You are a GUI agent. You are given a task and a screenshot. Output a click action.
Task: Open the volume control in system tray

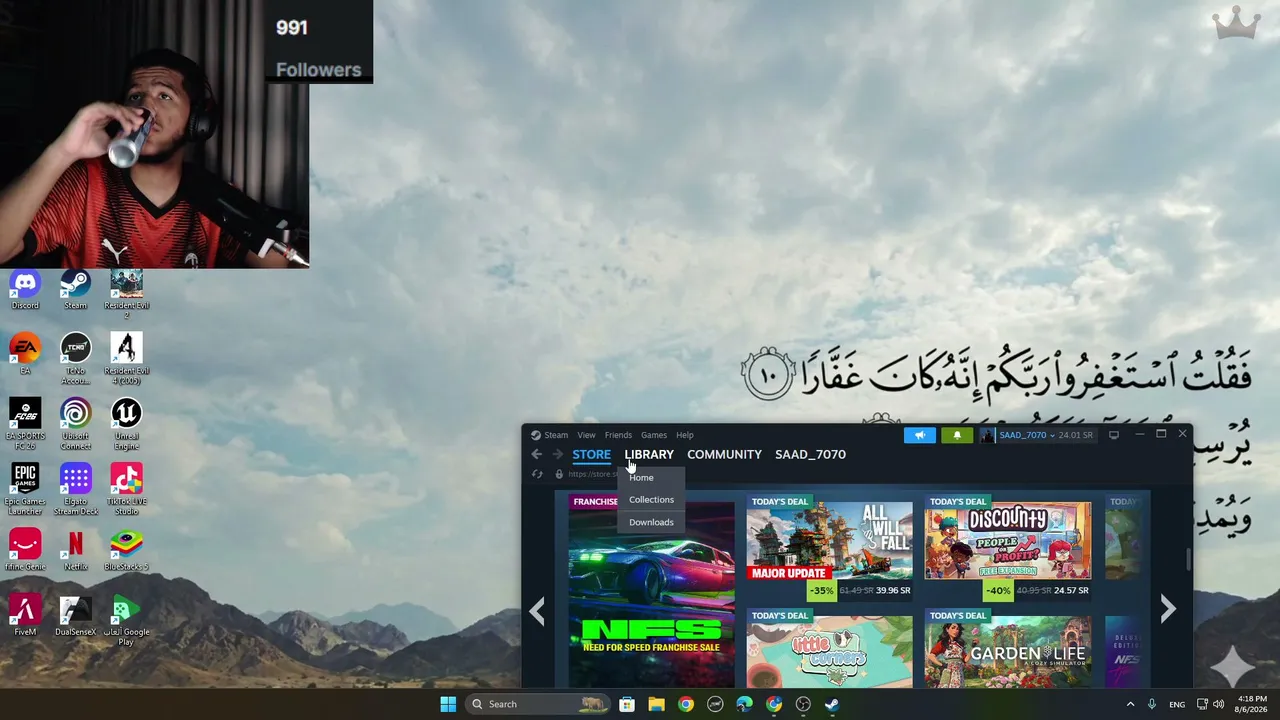(1218, 704)
